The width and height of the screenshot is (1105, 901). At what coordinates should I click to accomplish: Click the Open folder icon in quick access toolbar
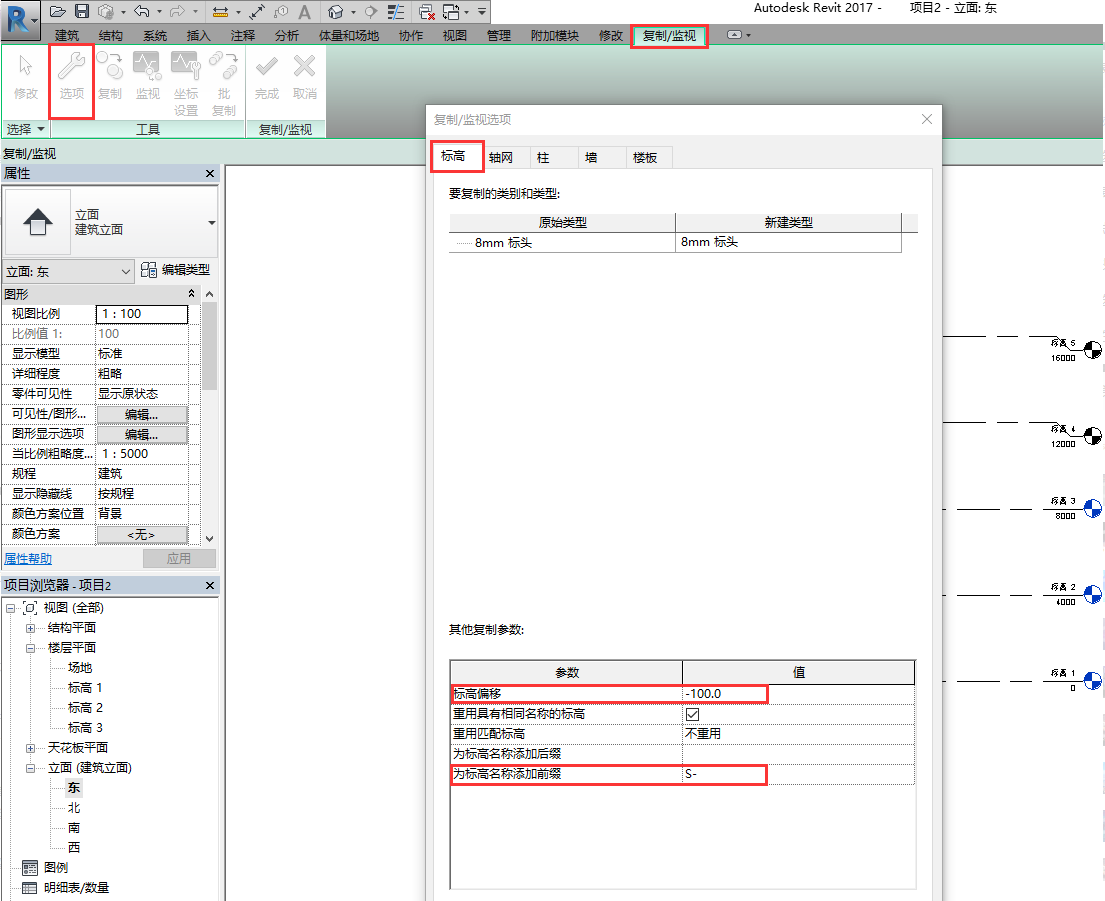[58, 12]
